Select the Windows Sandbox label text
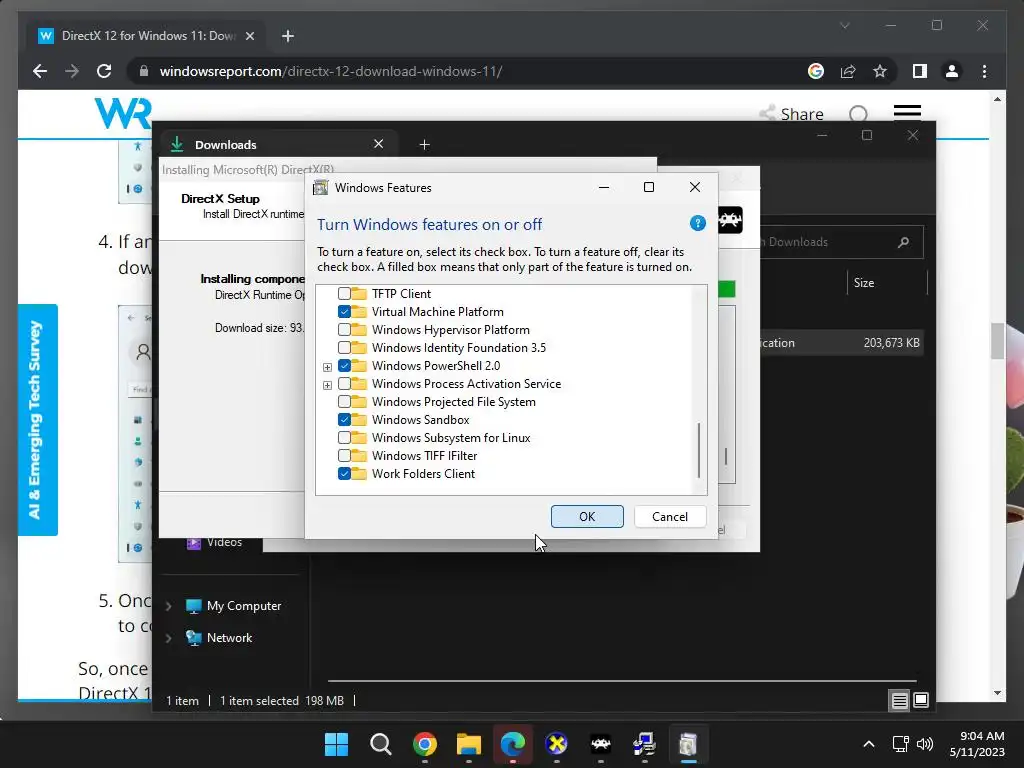The image size is (1024, 768). (x=421, y=419)
